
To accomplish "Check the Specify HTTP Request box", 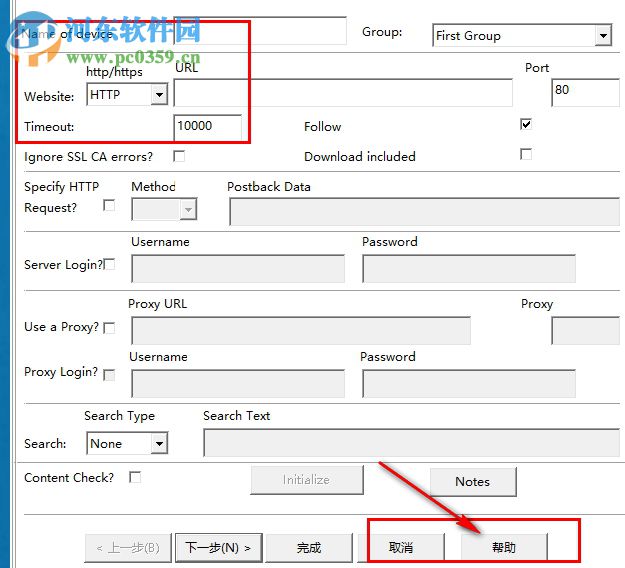I will point(109,205).
